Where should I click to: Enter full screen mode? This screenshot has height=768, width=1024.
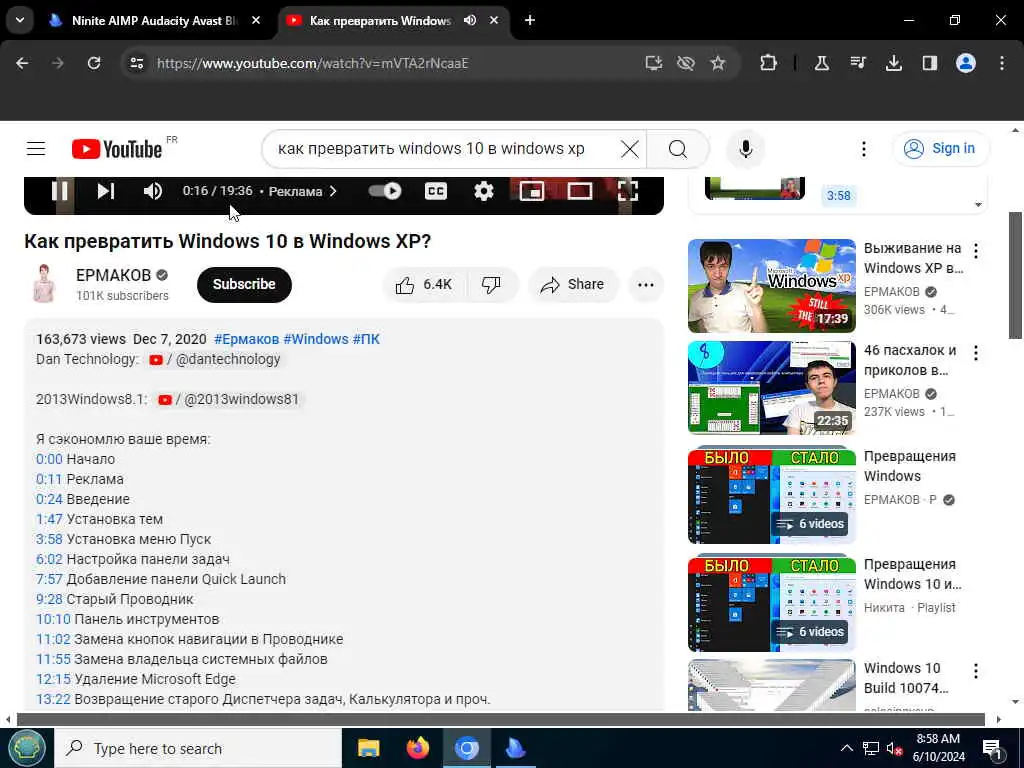(628, 191)
